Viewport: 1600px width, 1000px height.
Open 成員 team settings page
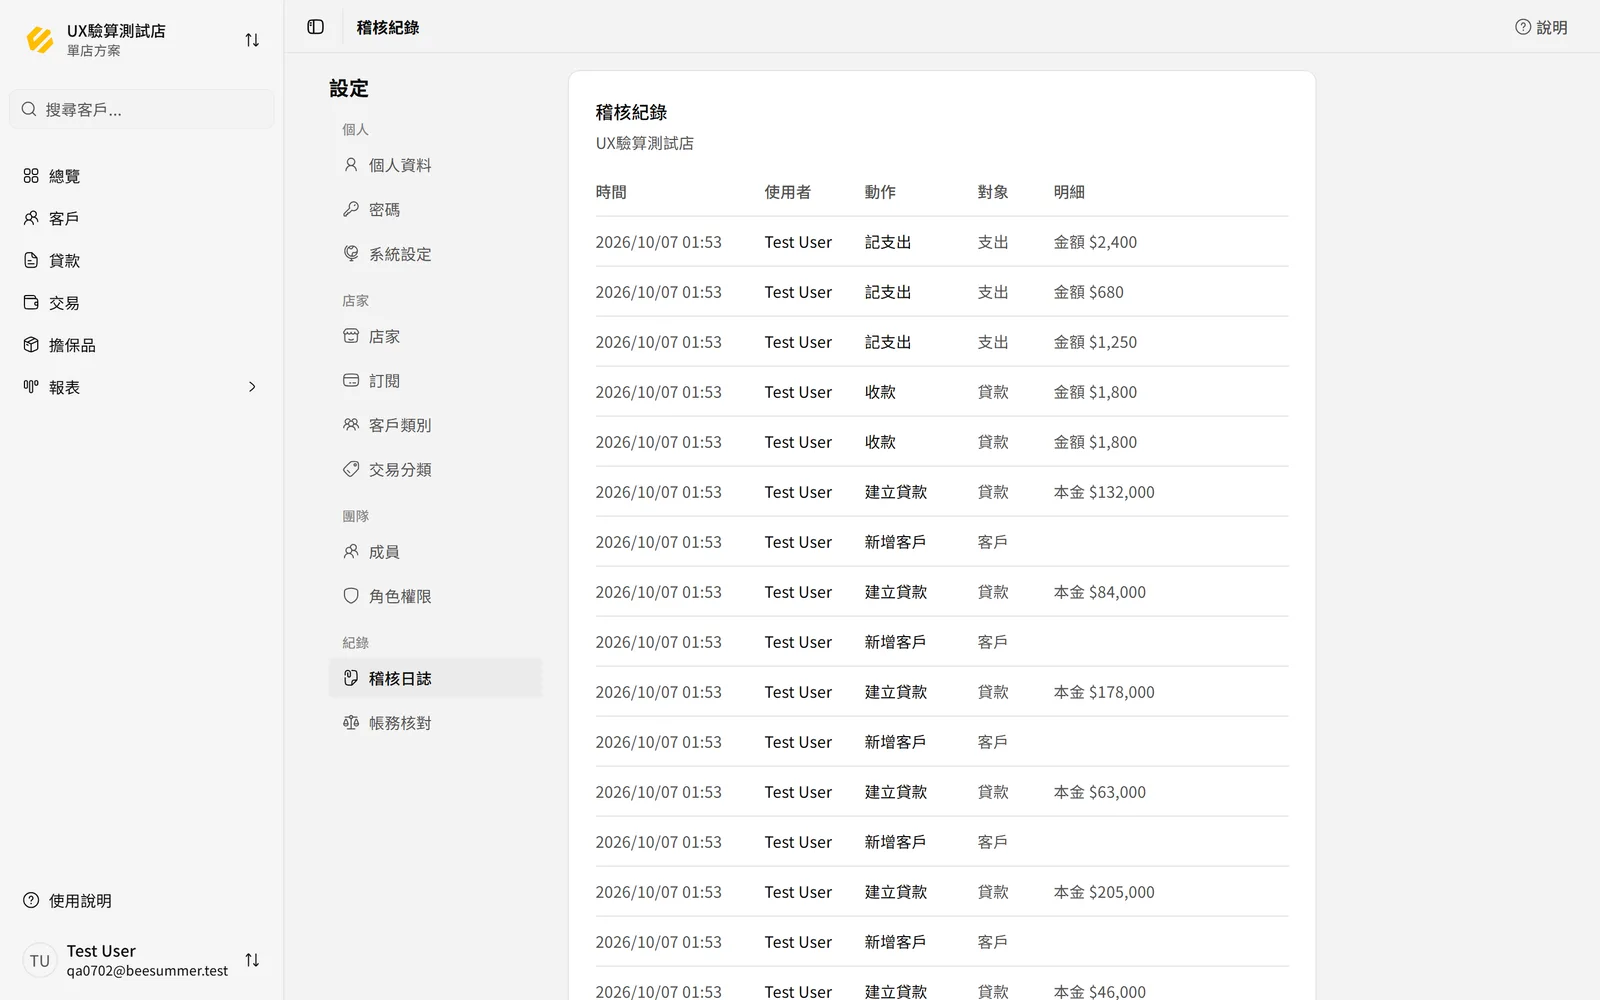[435, 551]
